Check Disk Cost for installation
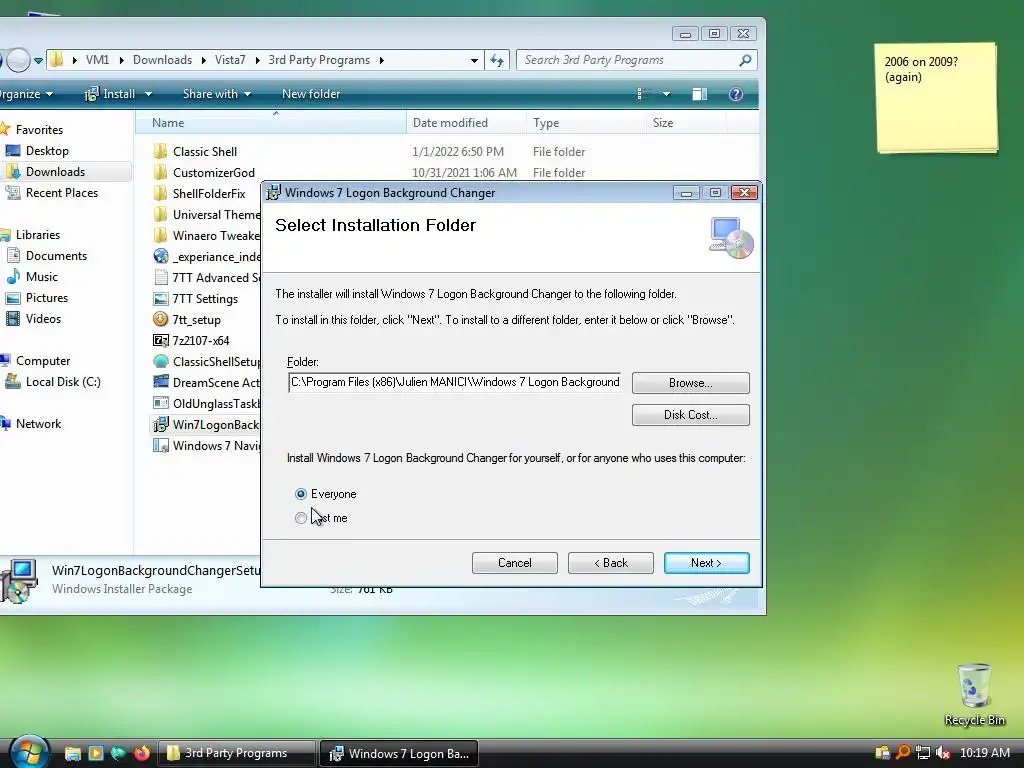Screen dimensions: 1024x768 pyautogui.click(x=690, y=415)
